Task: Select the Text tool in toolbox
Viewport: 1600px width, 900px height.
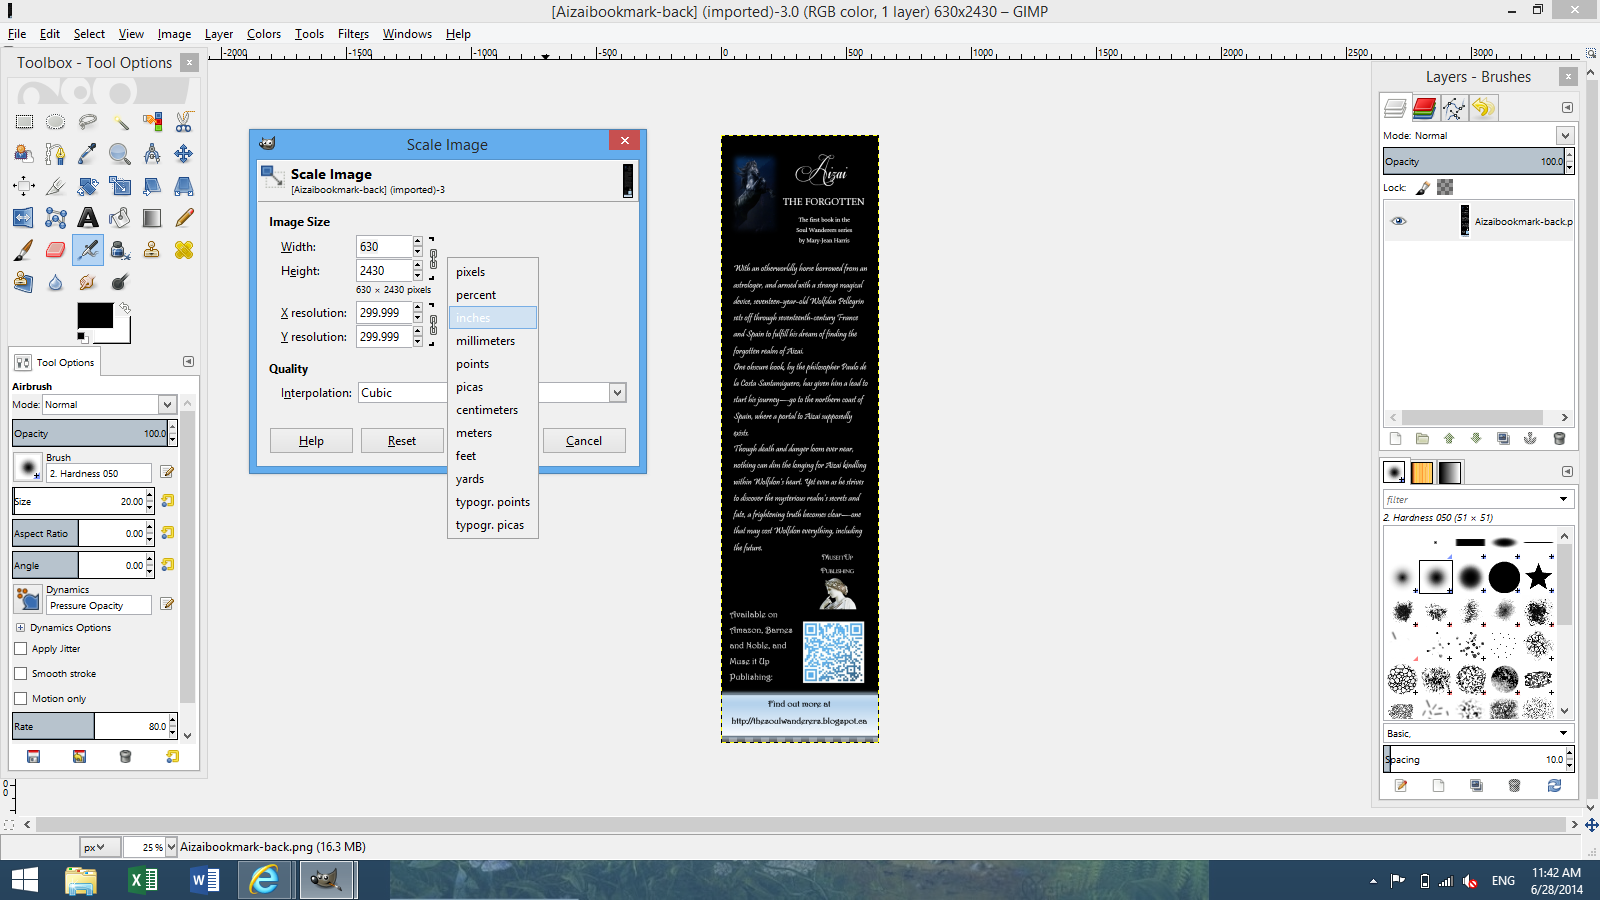Action: click(88, 218)
